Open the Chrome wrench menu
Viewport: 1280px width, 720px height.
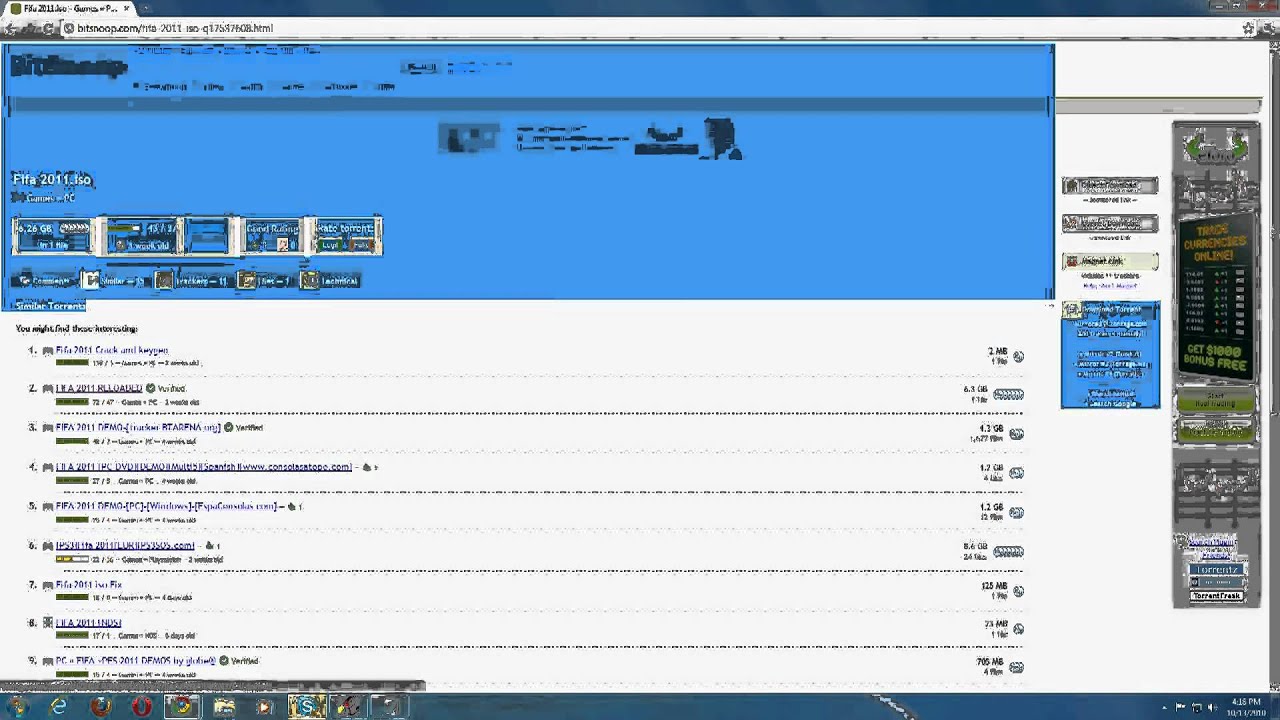(1268, 28)
